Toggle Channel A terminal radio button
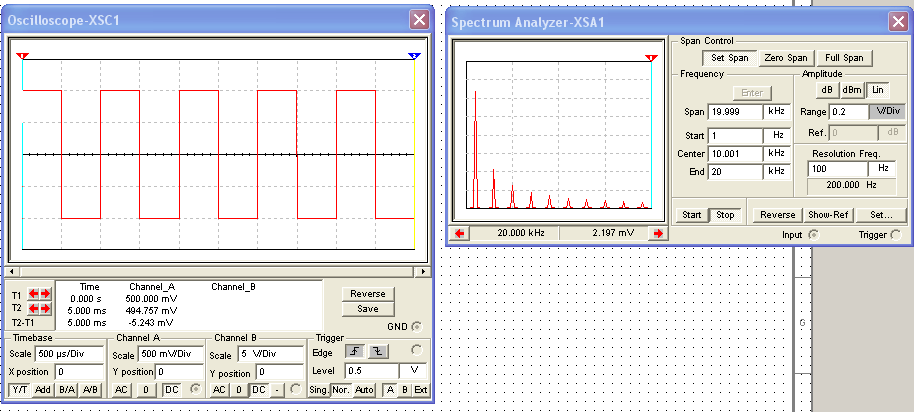Screen dimensions: 914x412 [x=196, y=389]
